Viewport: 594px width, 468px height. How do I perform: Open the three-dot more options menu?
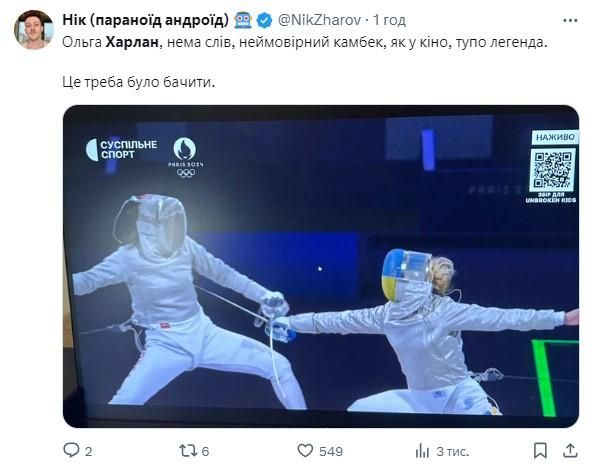(x=570, y=20)
